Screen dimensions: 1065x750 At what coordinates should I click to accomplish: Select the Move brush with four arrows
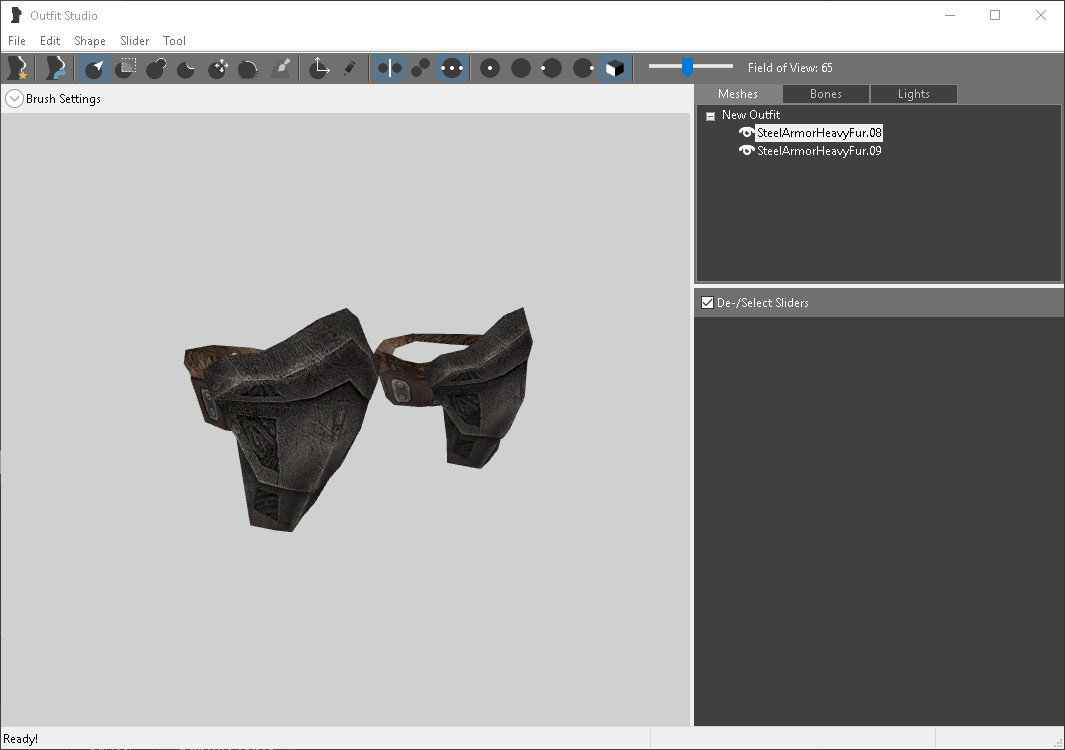click(217, 68)
